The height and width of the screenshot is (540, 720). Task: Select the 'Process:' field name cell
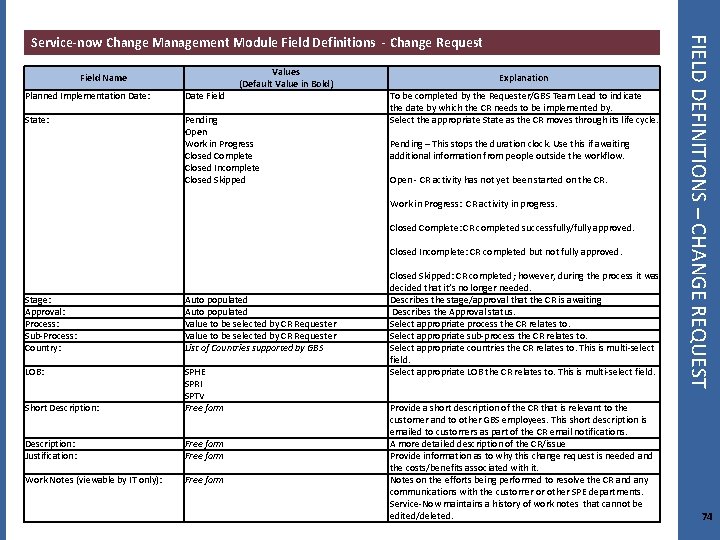pyautogui.click(x=104, y=324)
